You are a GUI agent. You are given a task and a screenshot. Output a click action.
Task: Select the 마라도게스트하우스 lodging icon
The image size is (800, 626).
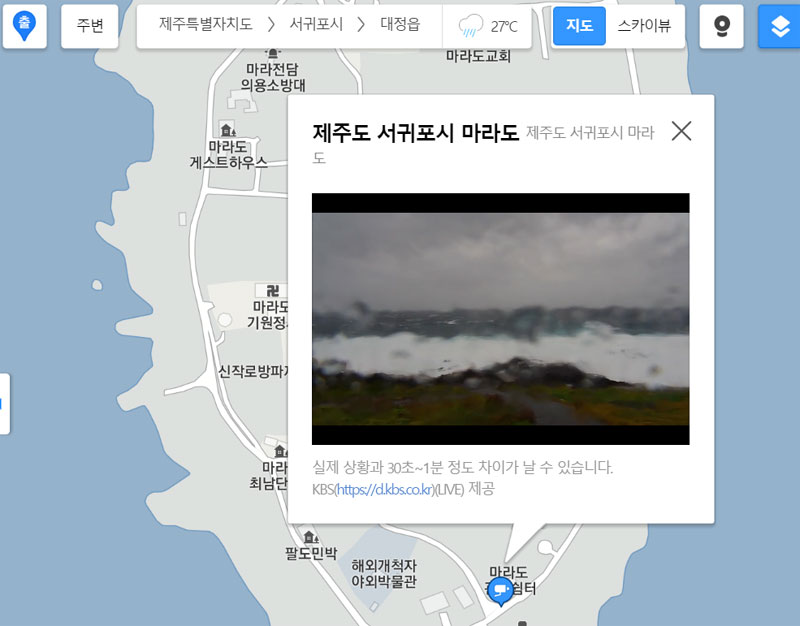227,130
